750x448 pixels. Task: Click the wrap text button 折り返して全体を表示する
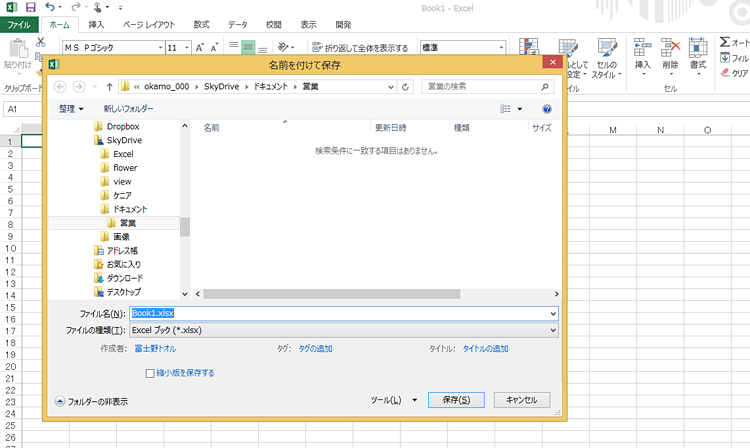[x=360, y=47]
